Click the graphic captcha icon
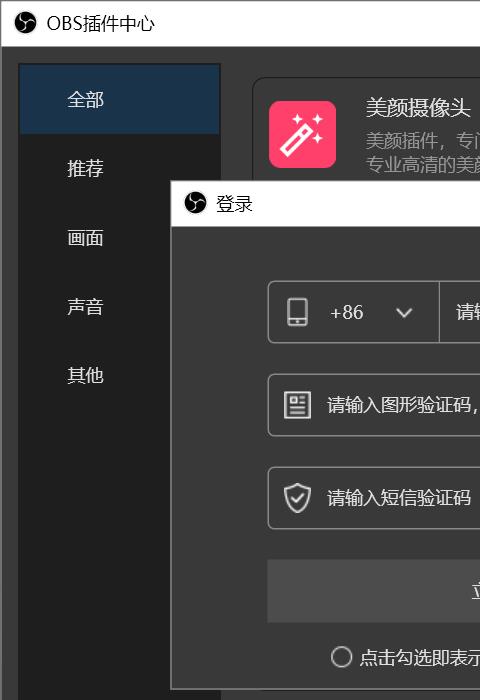Viewport: 480px width, 700px height. pos(297,405)
